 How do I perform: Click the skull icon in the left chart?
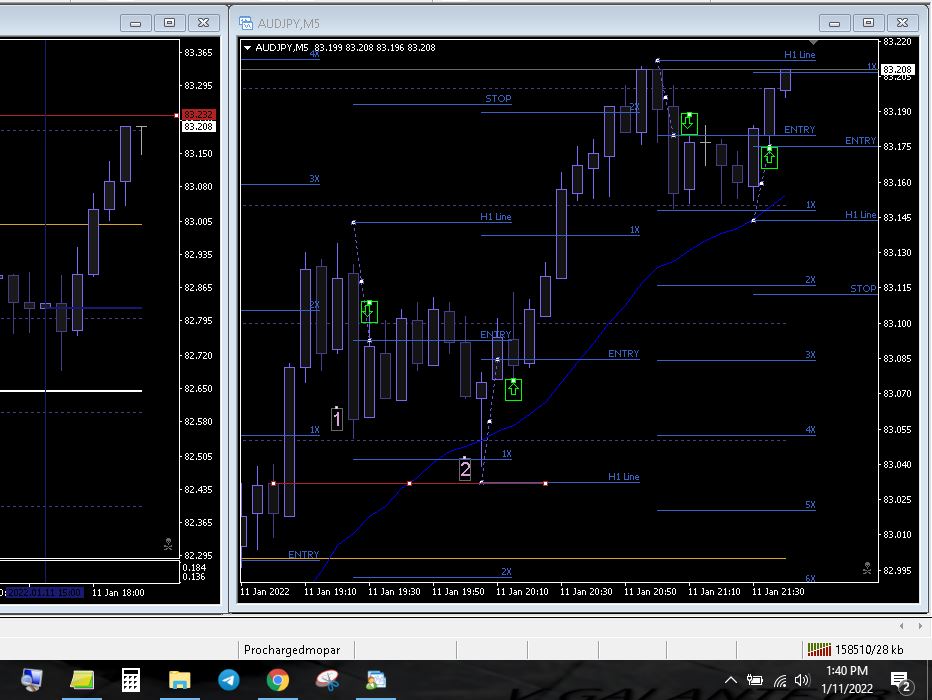[x=167, y=546]
